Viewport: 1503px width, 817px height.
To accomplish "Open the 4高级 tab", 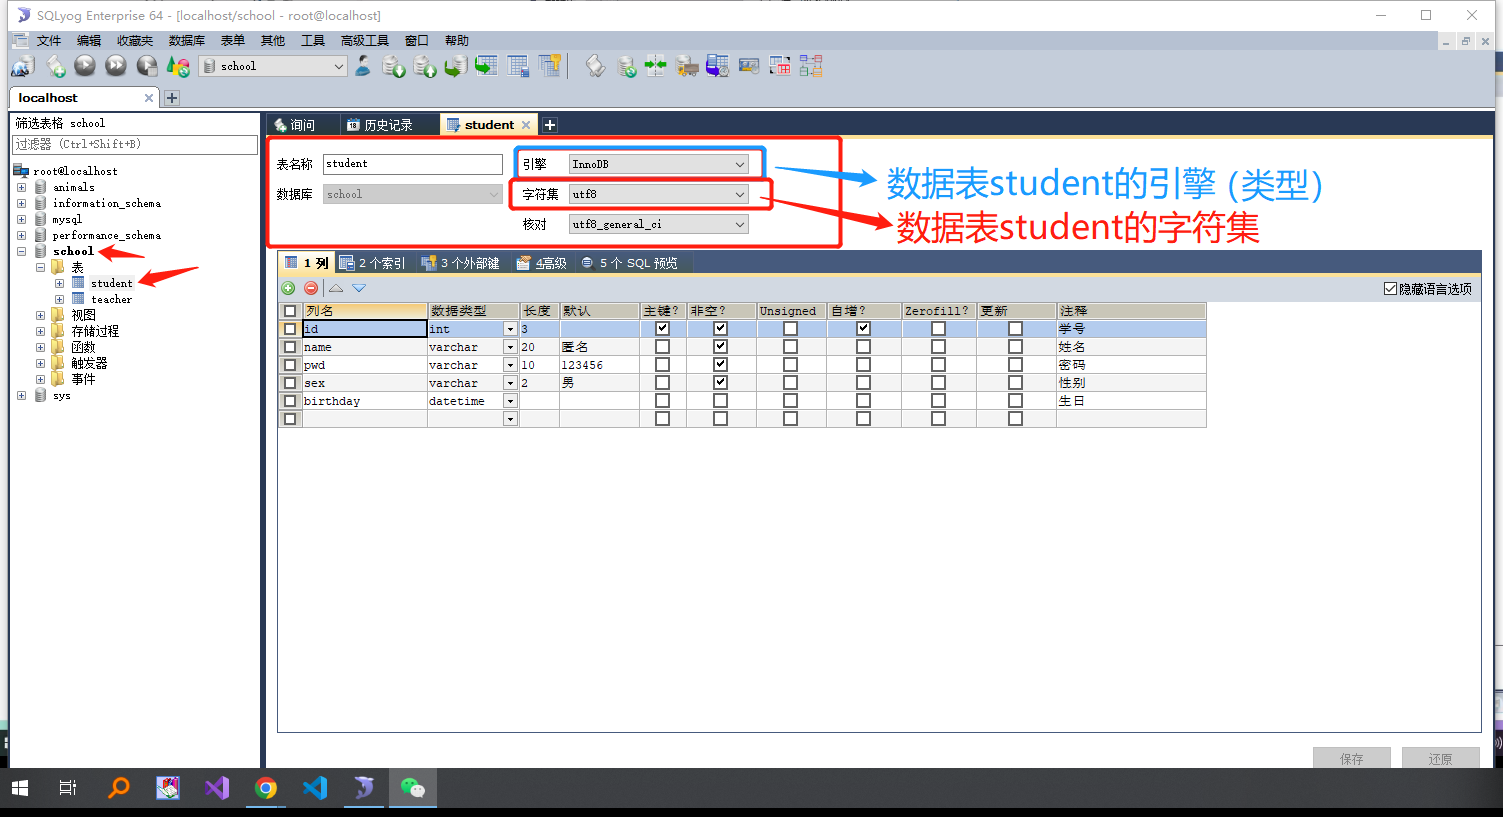I will point(542,263).
